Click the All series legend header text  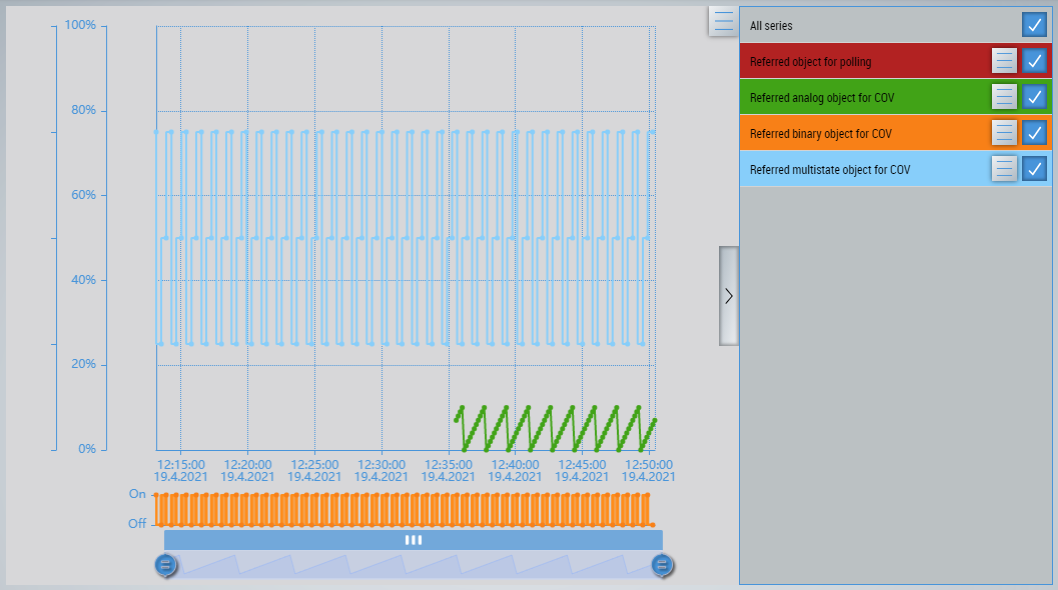(x=771, y=26)
